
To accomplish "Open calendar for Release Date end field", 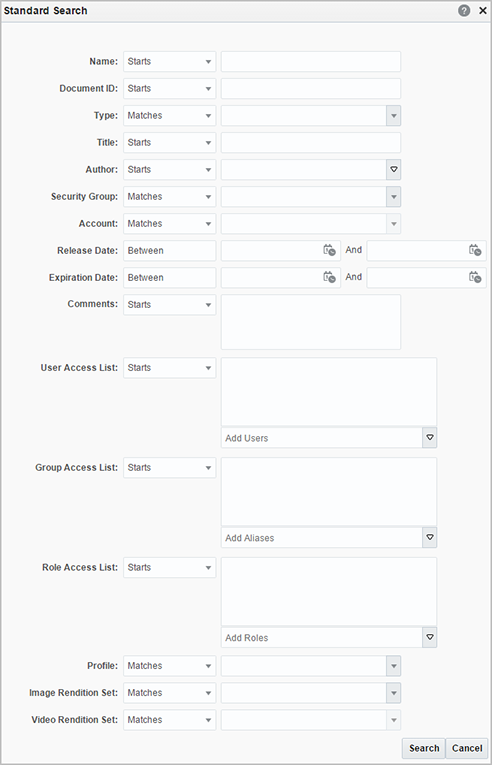I will (x=475, y=250).
